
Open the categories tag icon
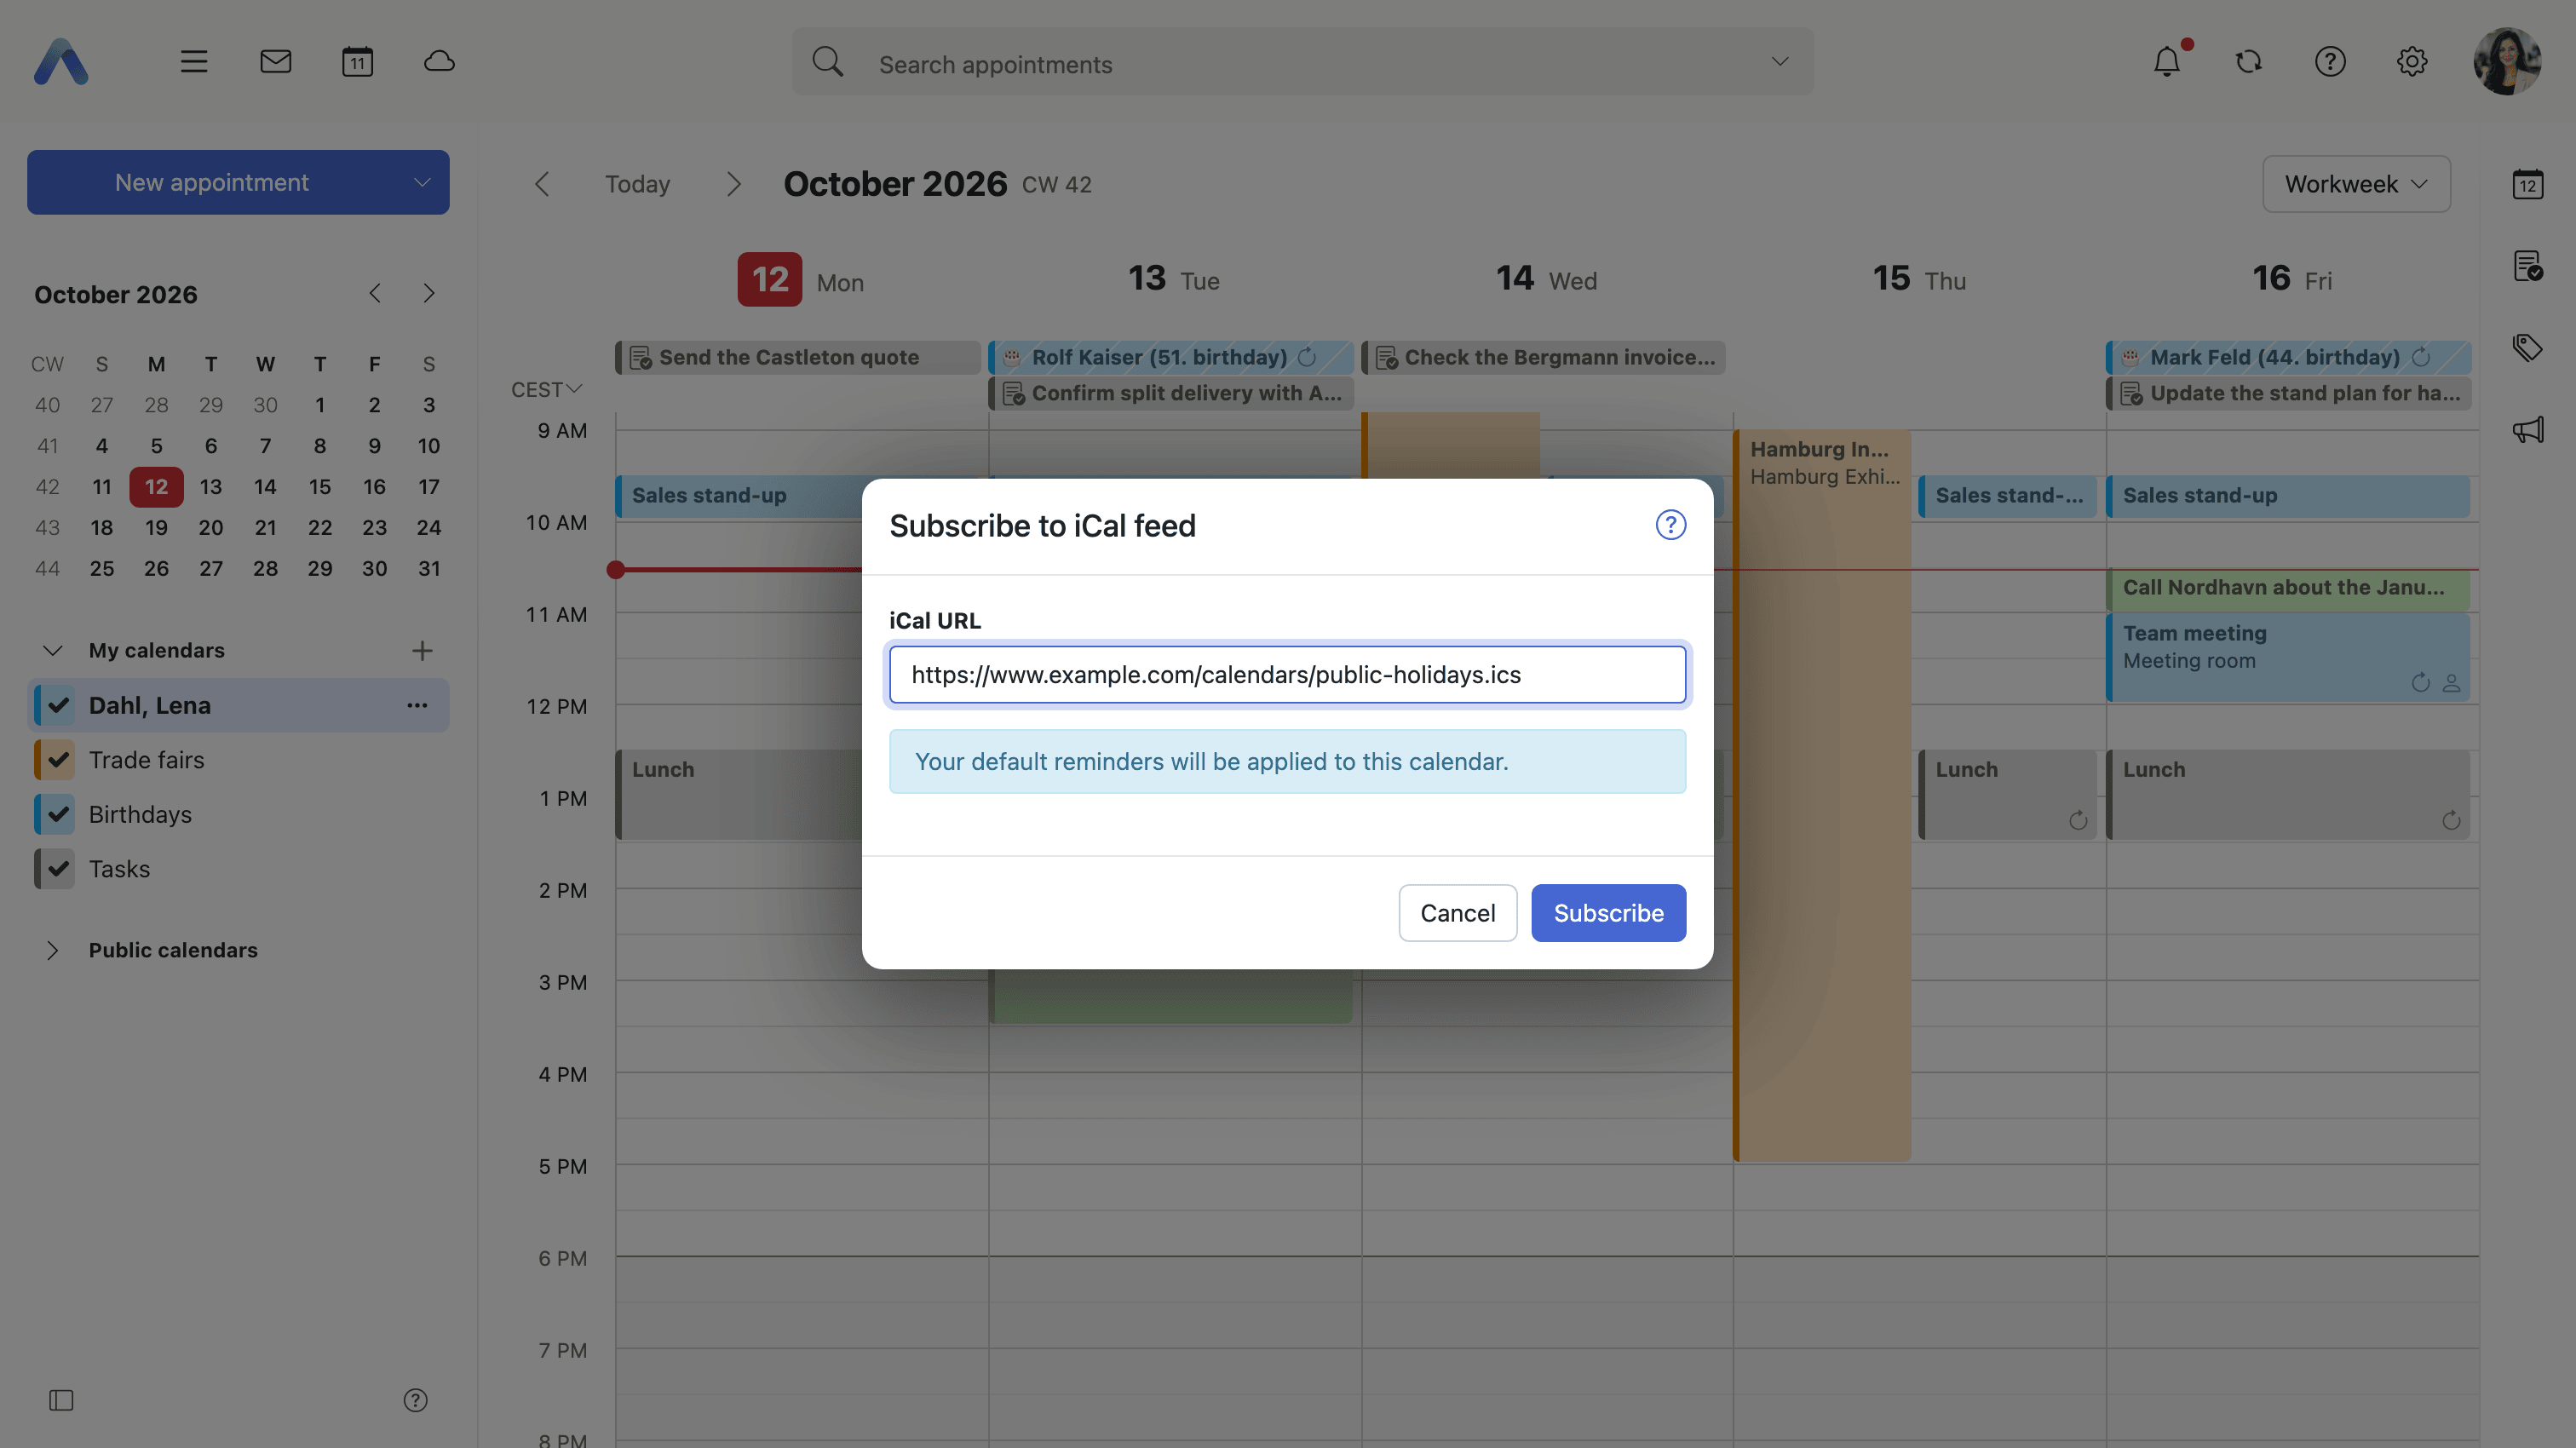click(2528, 348)
